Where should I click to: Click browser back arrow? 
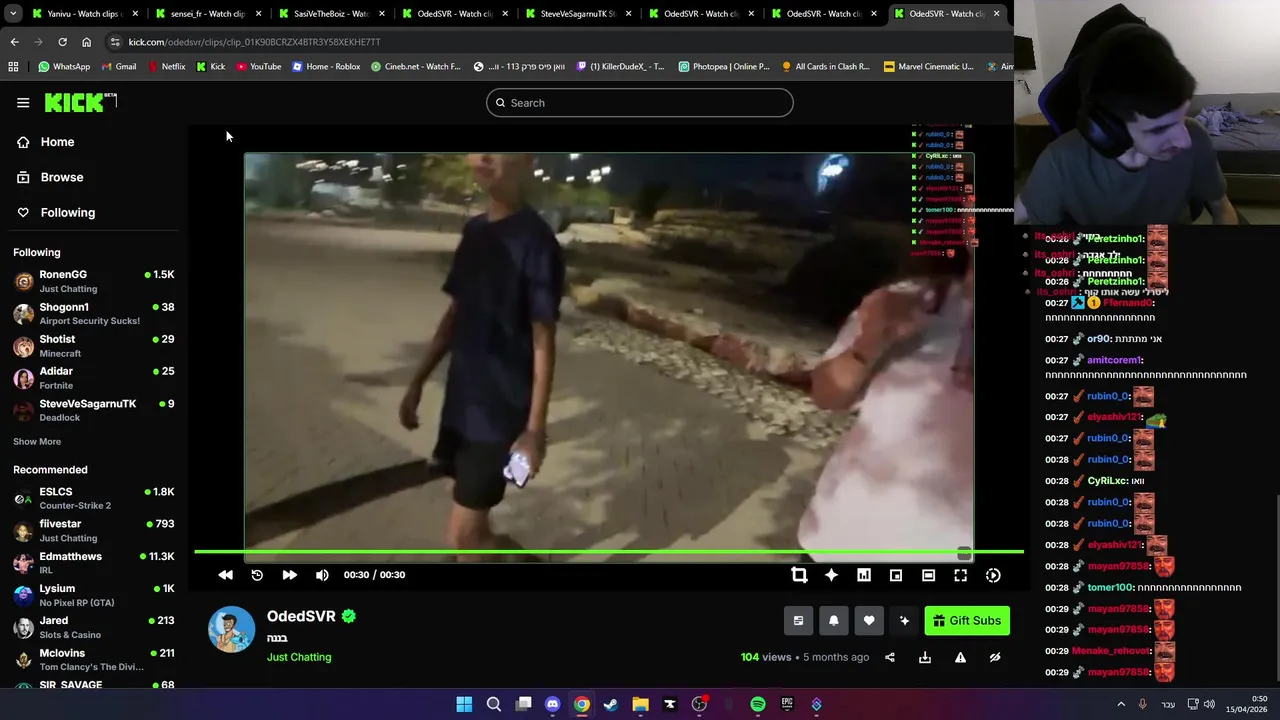pos(14,42)
